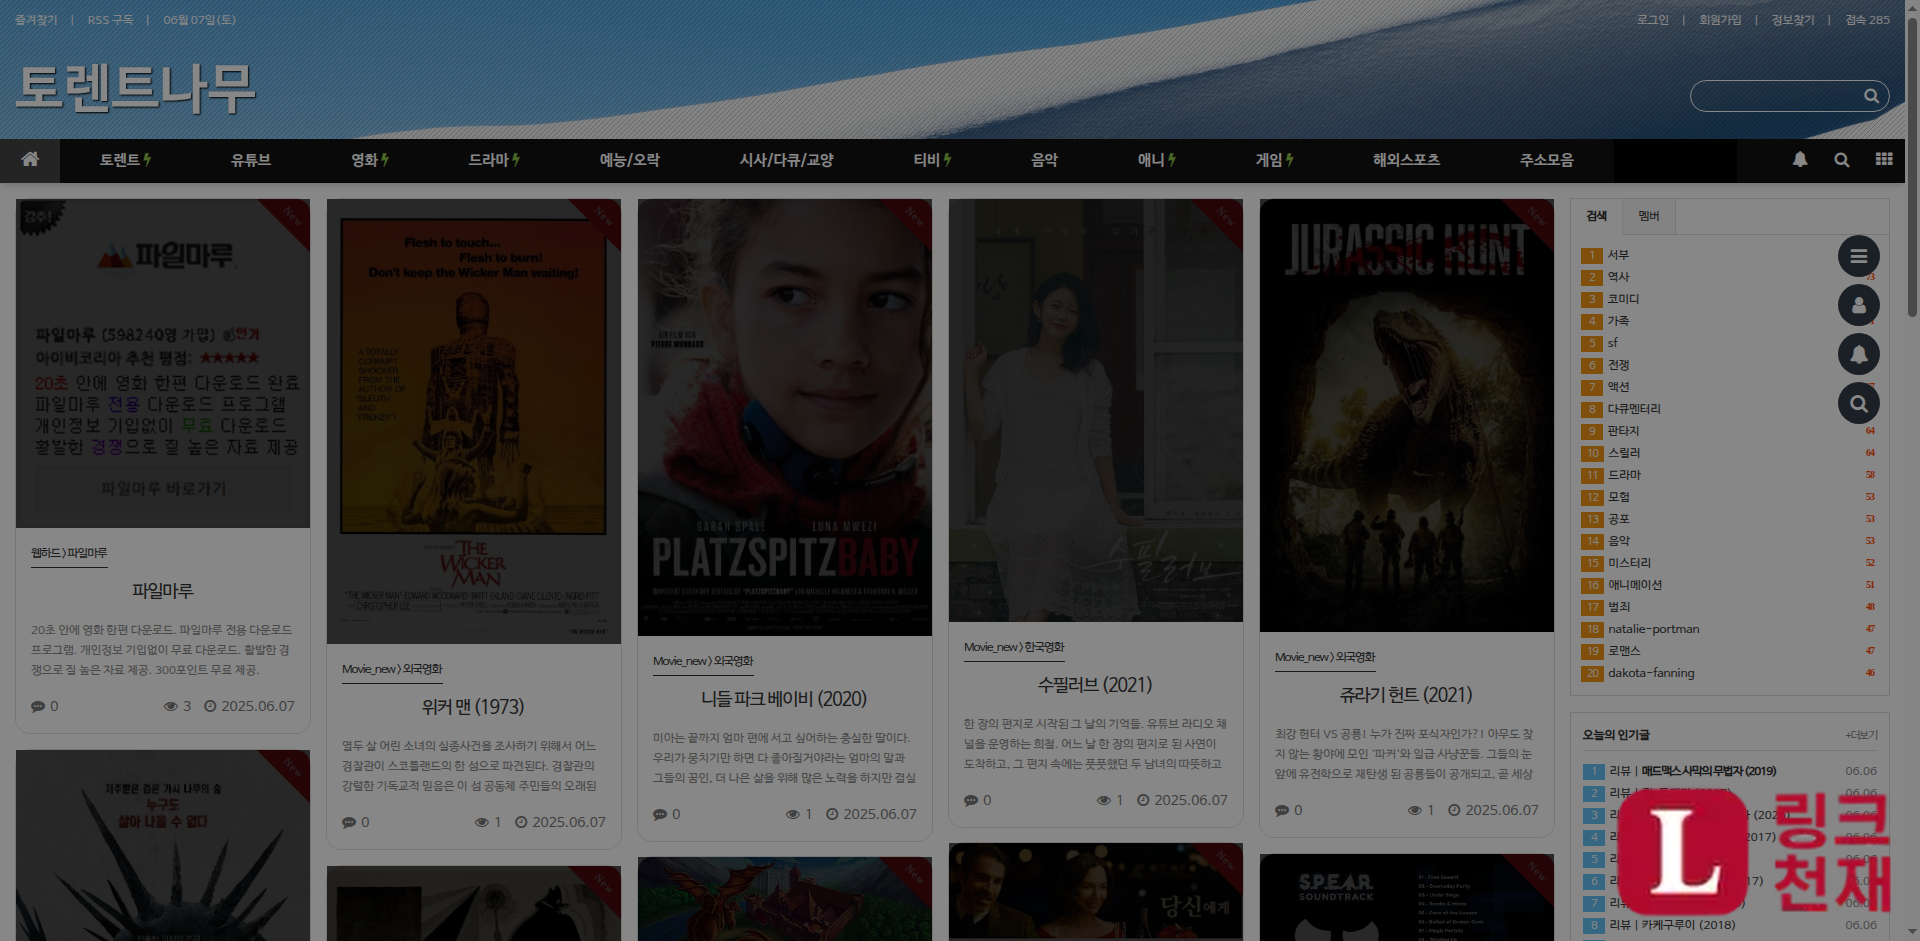The image size is (1920, 941).
Task: Open the 시사/다큐/교양 menu
Action: 786,160
